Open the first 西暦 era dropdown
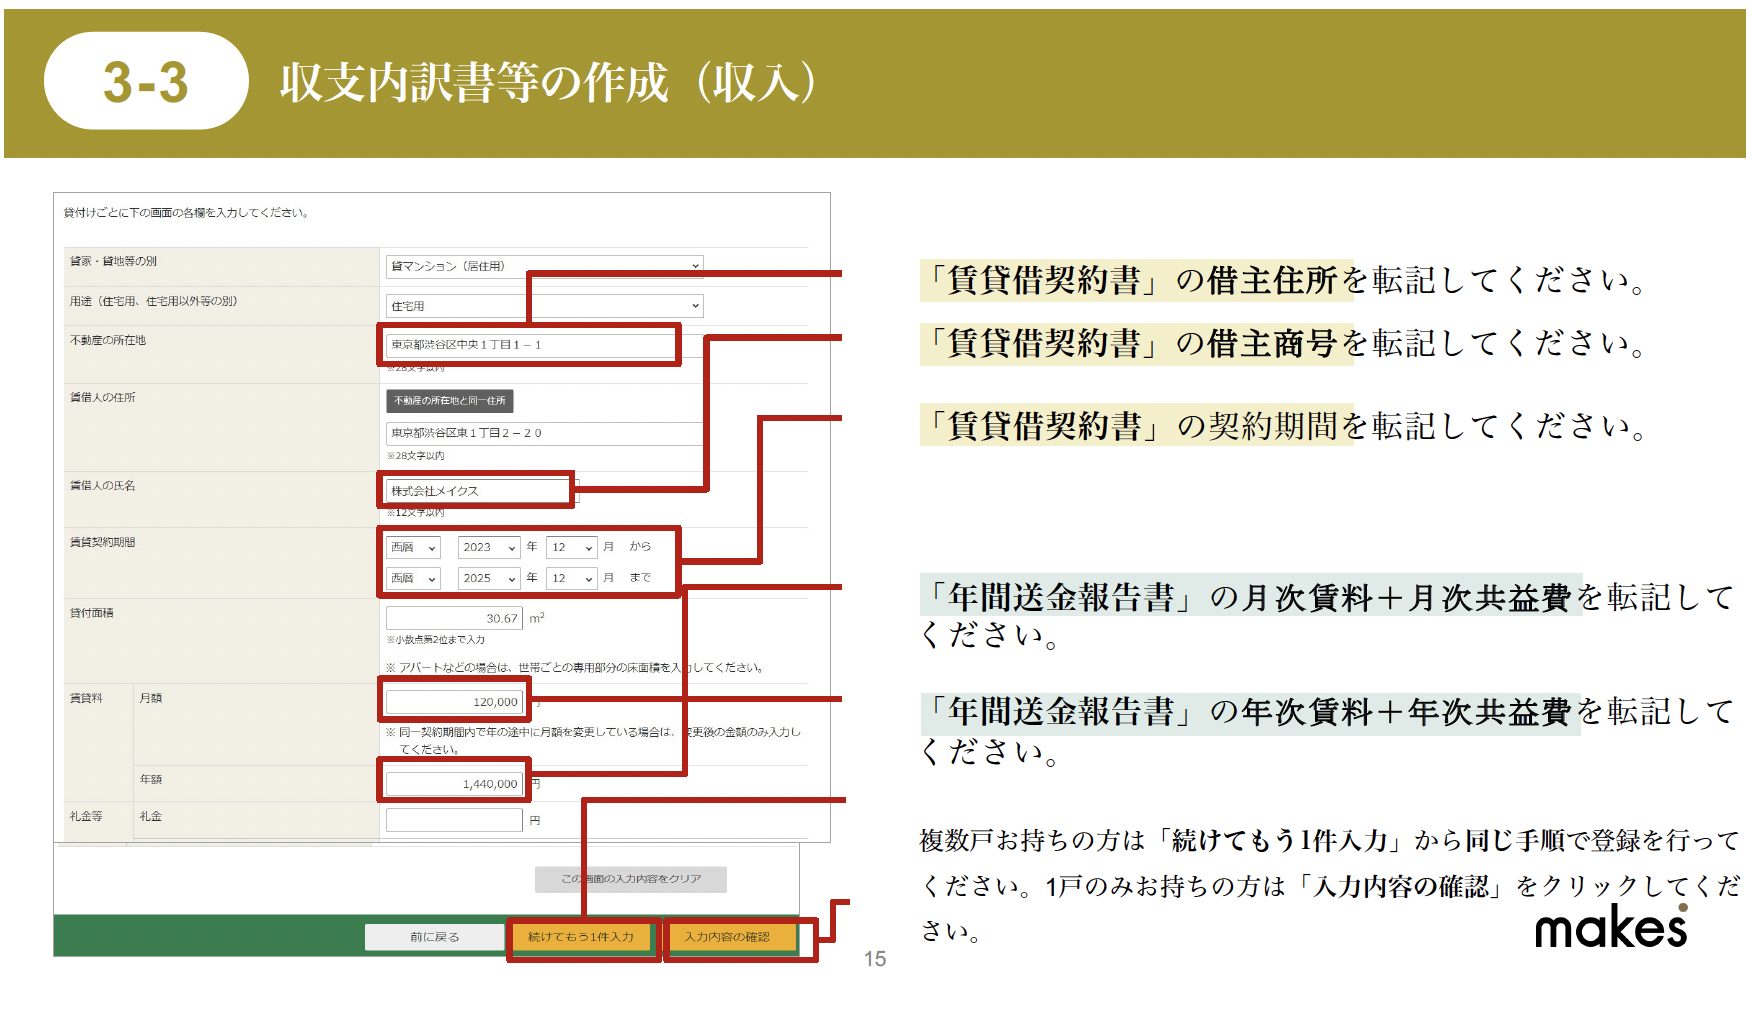 (413, 548)
